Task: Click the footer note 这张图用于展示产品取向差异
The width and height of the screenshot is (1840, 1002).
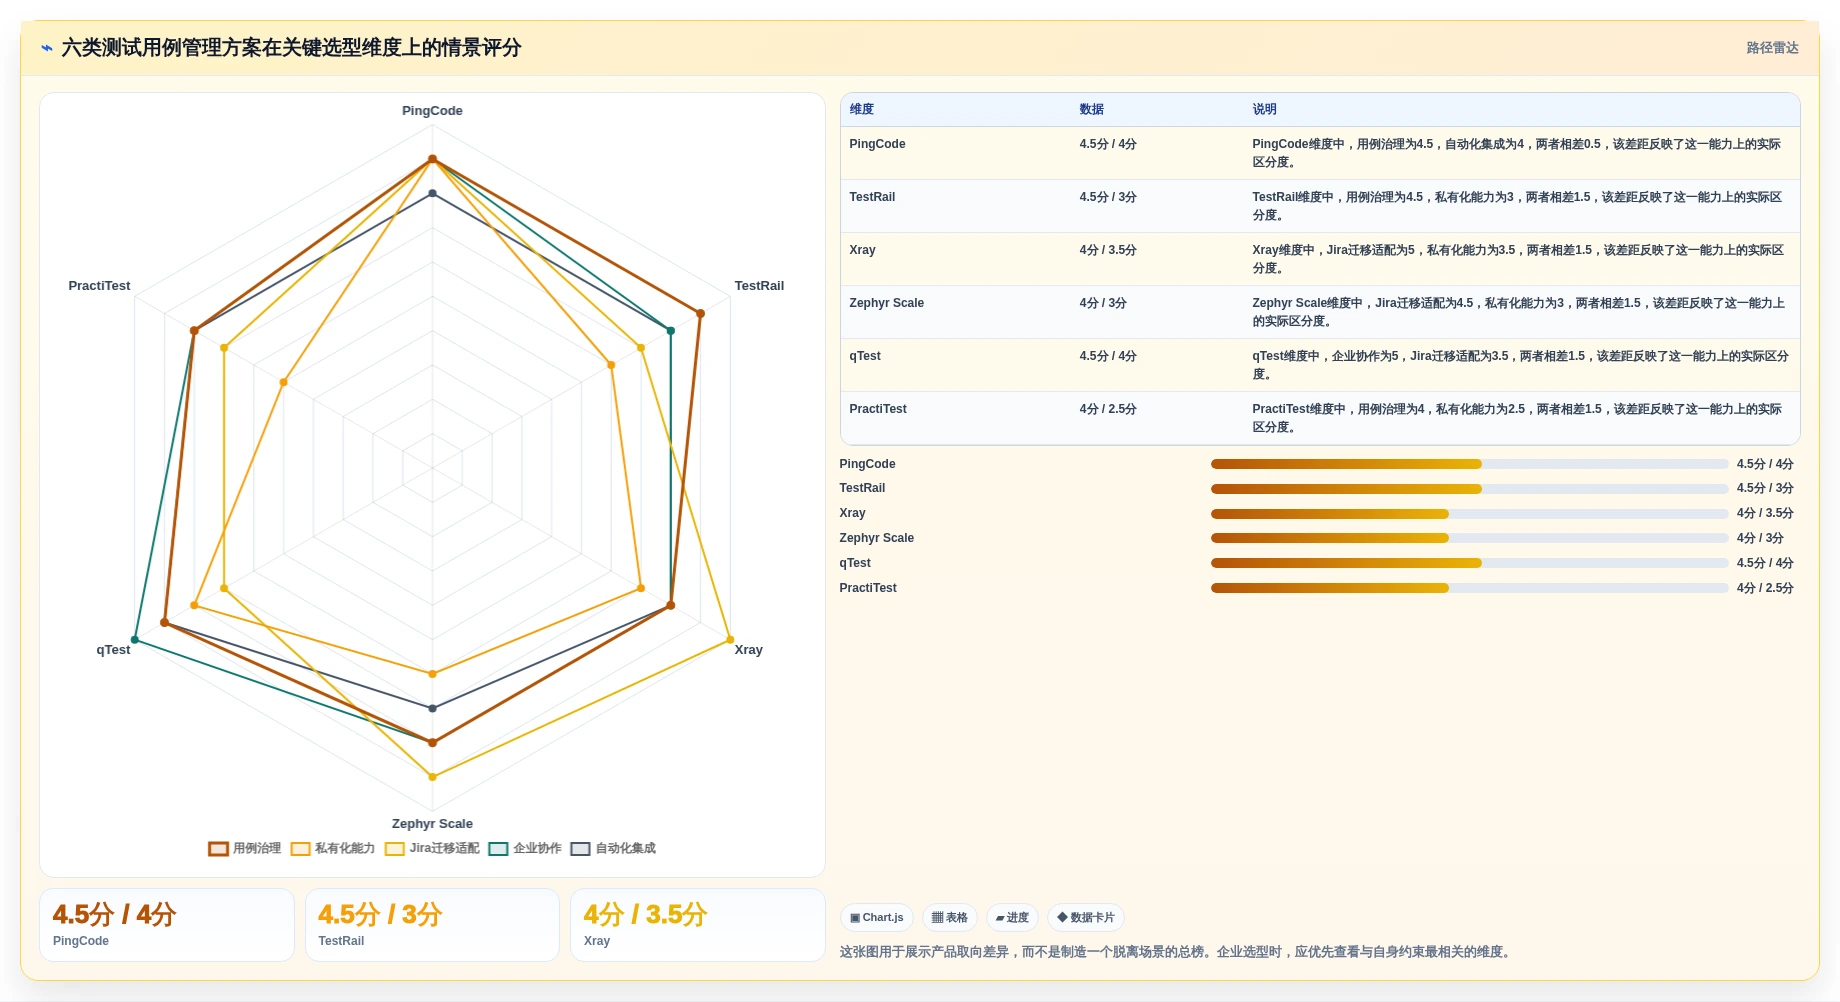Action: pos(1176,952)
